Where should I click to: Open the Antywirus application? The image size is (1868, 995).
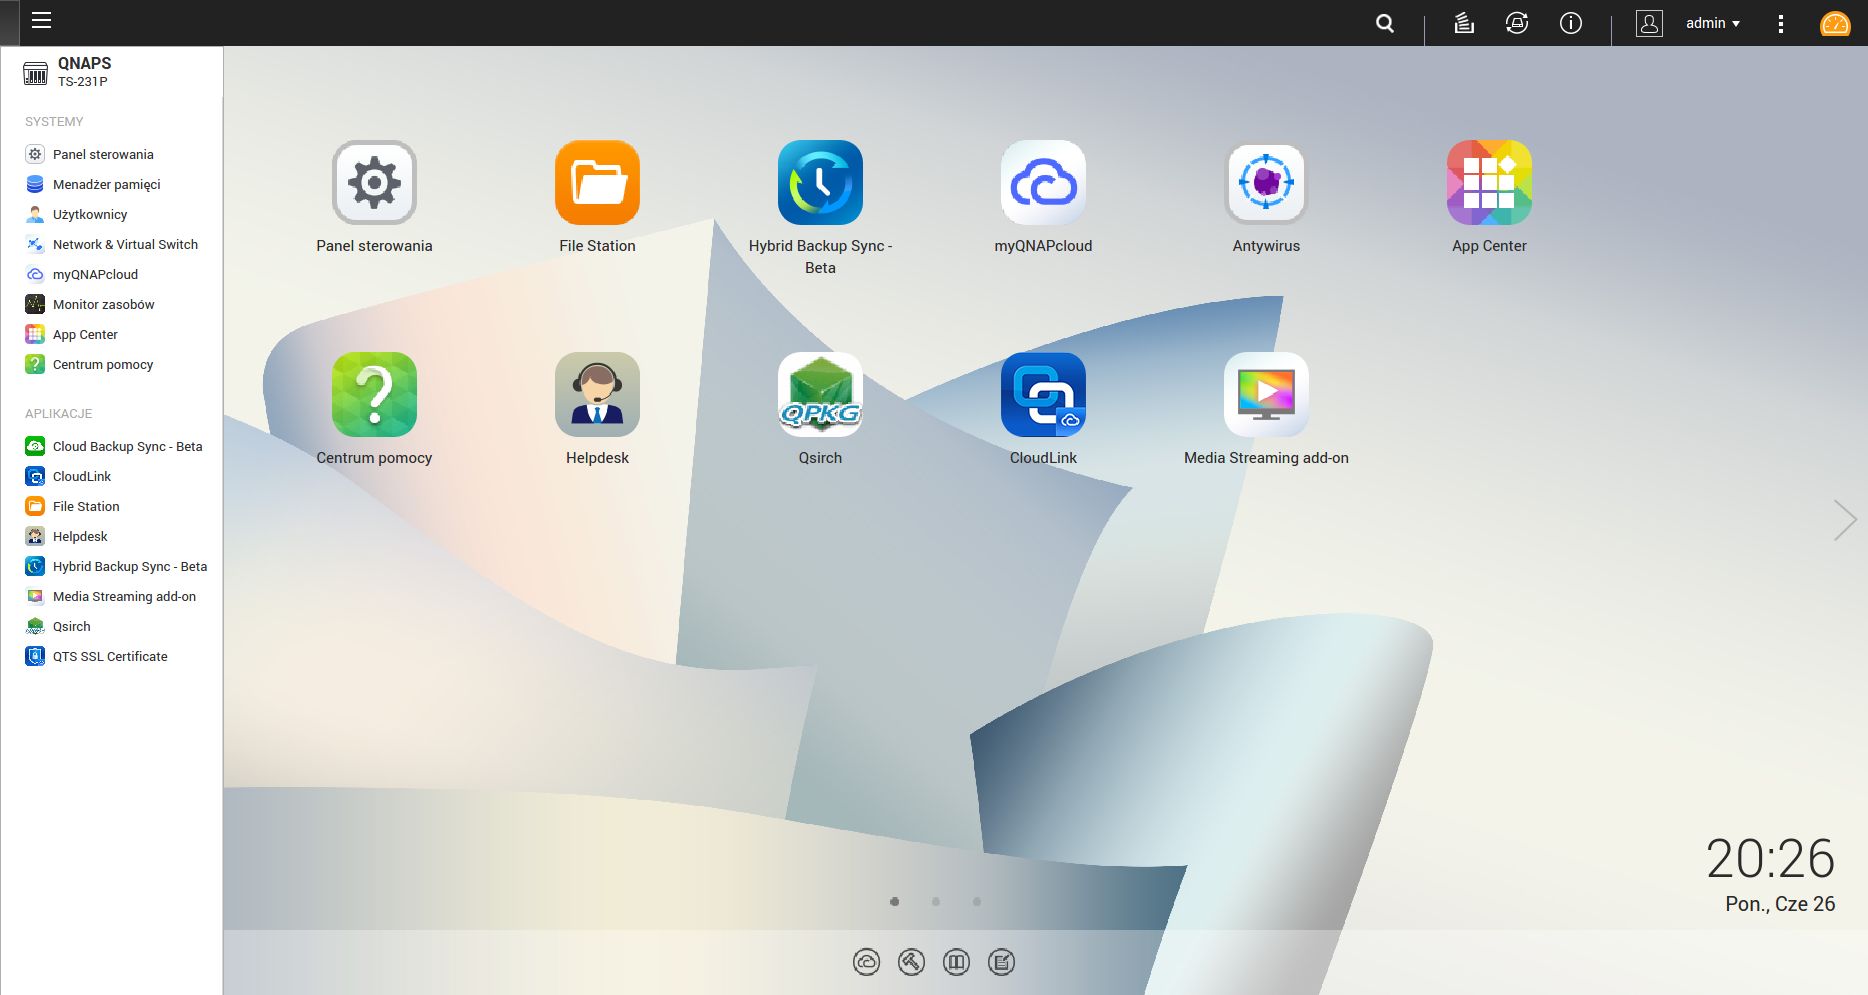point(1265,183)
